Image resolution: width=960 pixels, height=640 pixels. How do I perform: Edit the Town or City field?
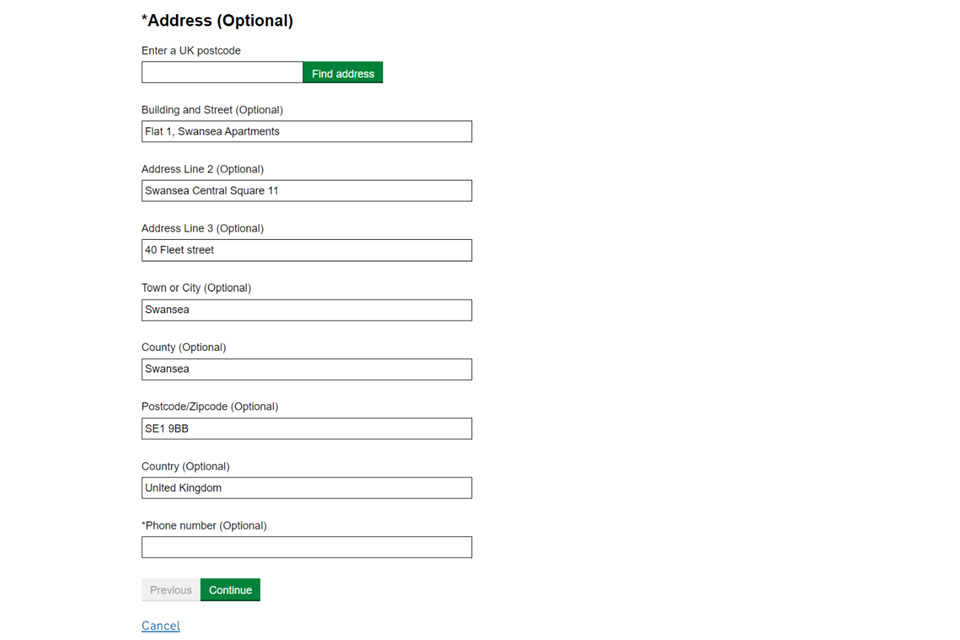pos(306,310)
